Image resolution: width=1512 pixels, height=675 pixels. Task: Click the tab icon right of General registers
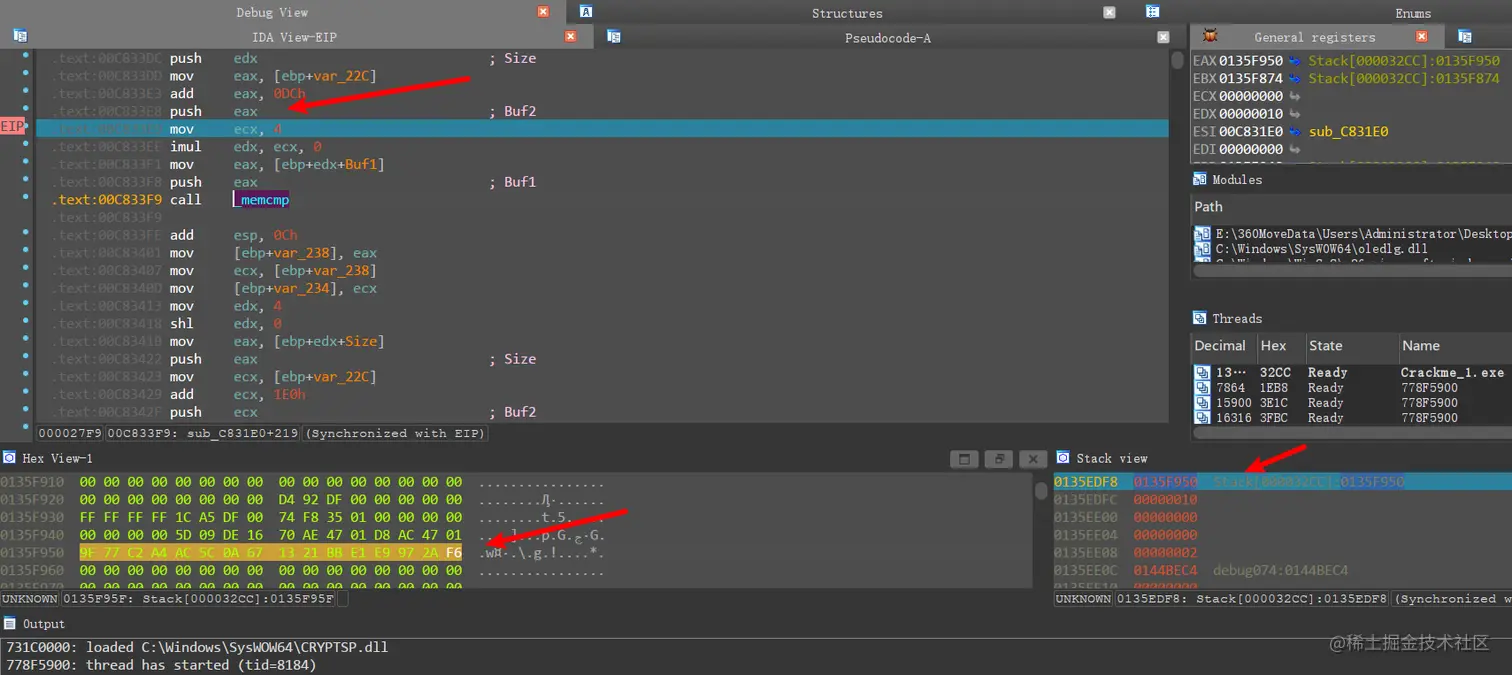coord(1465,37)
